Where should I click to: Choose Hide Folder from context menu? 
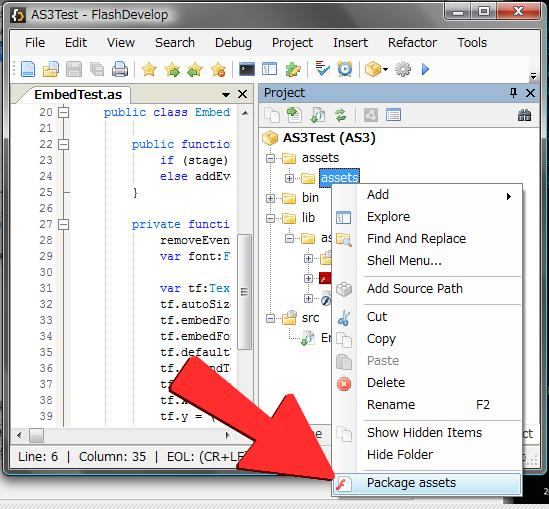[x=427, y=455]
